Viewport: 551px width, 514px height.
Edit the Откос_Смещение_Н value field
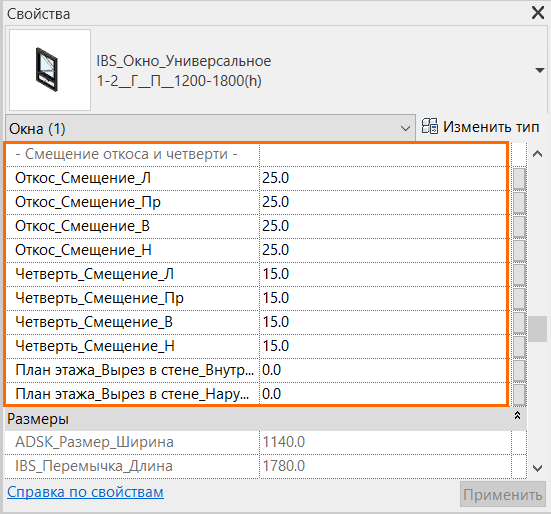click(x=384, y=250)
